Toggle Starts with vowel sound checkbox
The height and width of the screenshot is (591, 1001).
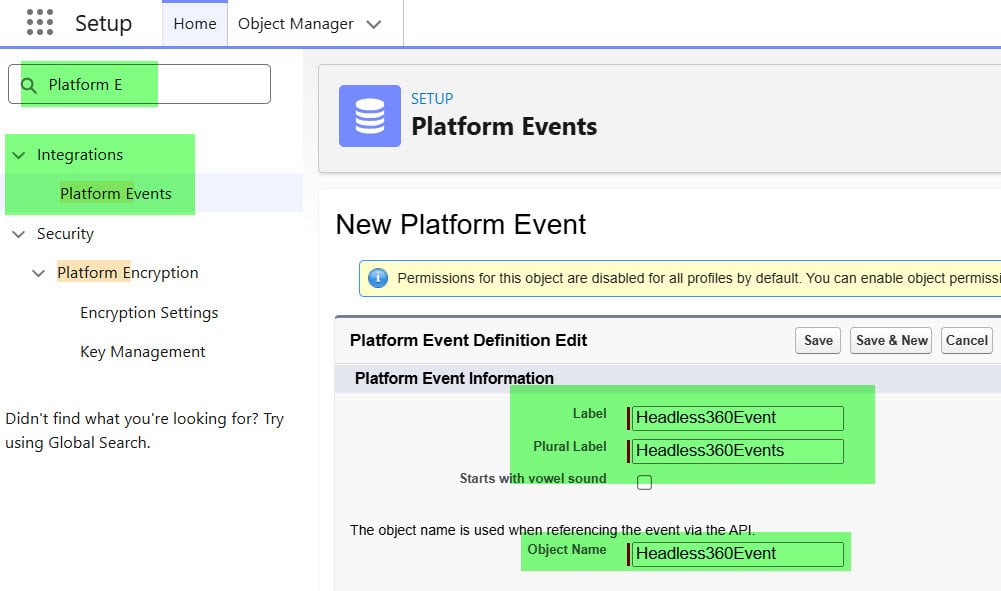point(644,482)
